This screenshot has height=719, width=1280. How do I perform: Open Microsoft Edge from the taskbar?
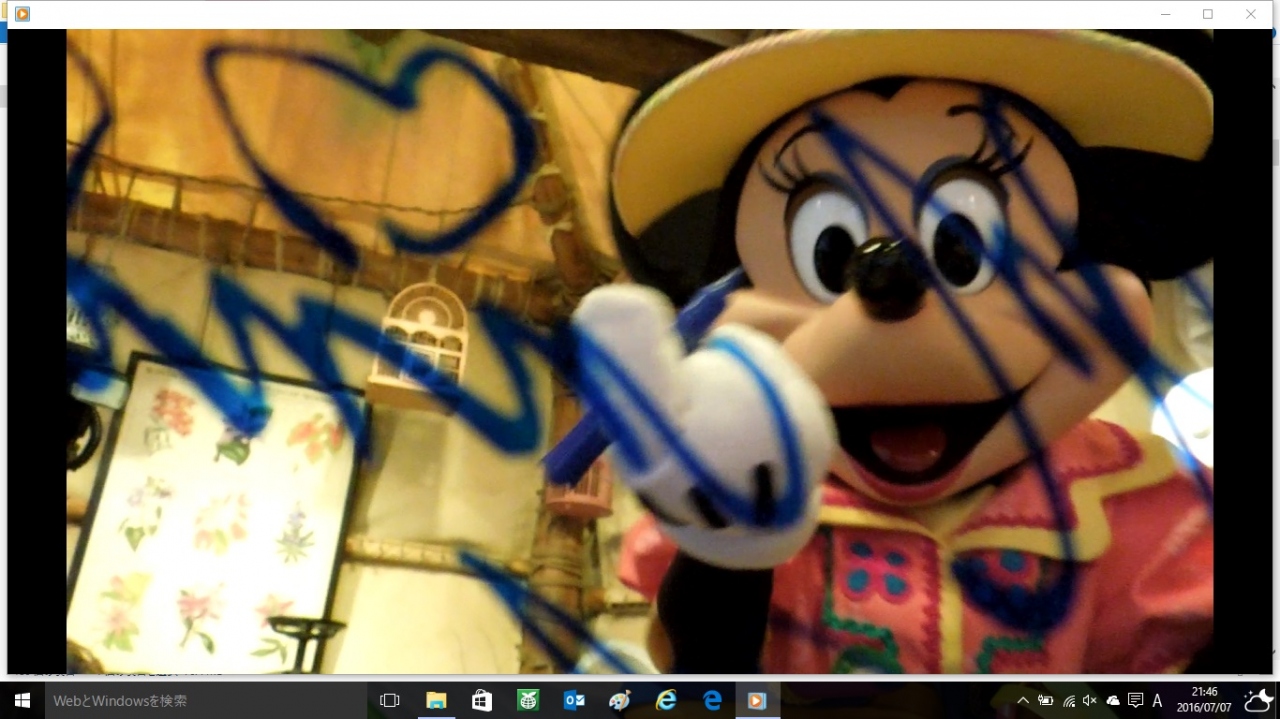coord(712,701)
